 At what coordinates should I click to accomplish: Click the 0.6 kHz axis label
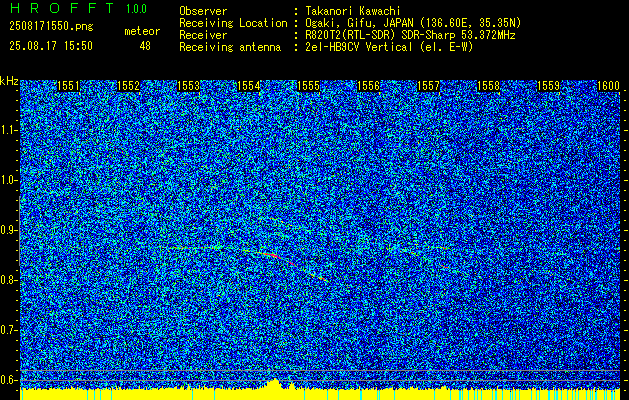click(8, 380)
